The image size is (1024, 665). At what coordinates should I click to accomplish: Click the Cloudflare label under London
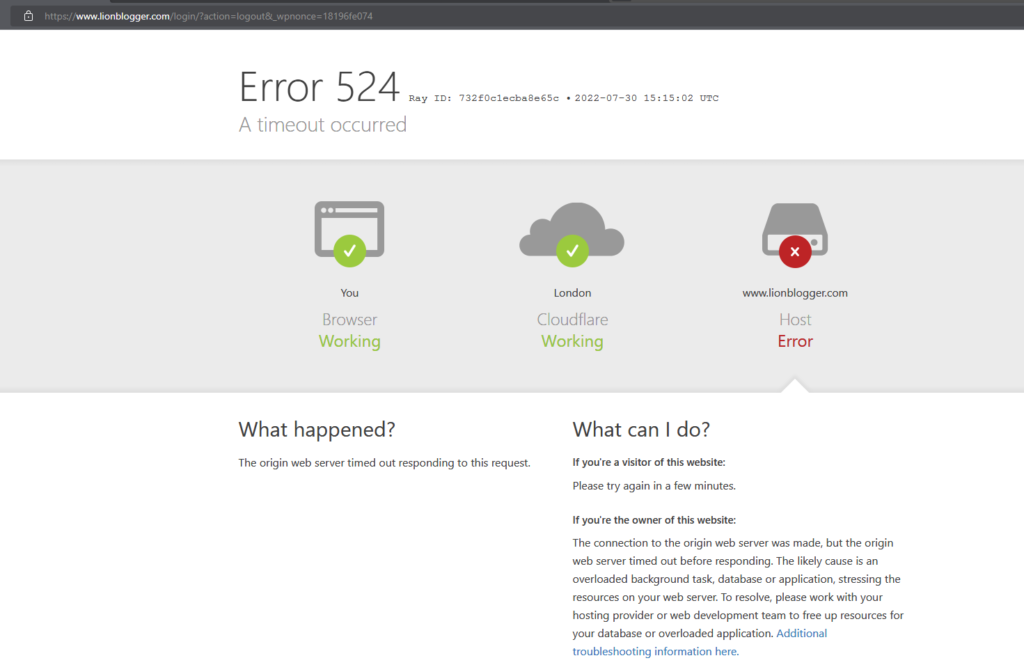click(572, 320)
